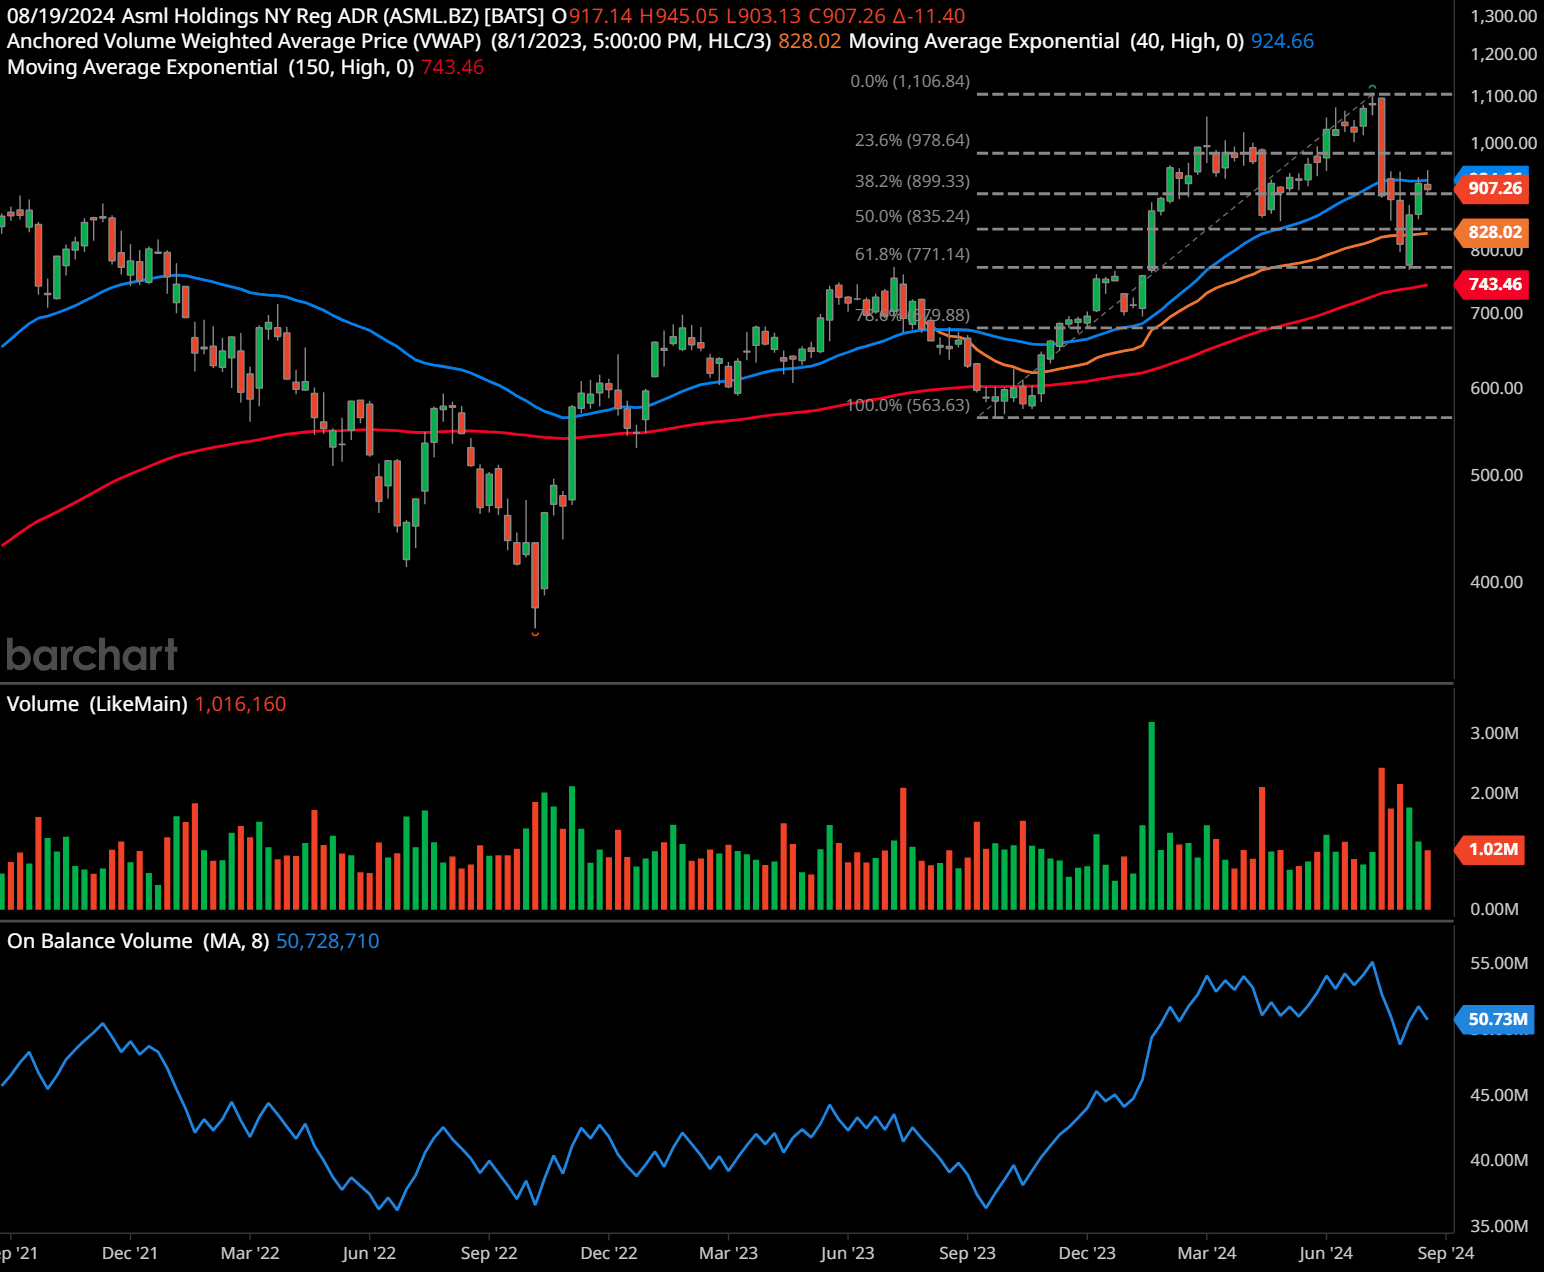1544x1272 pixels.
Task: Click the 40-period EMA value 924.66
Action: tap(1282, 41)
